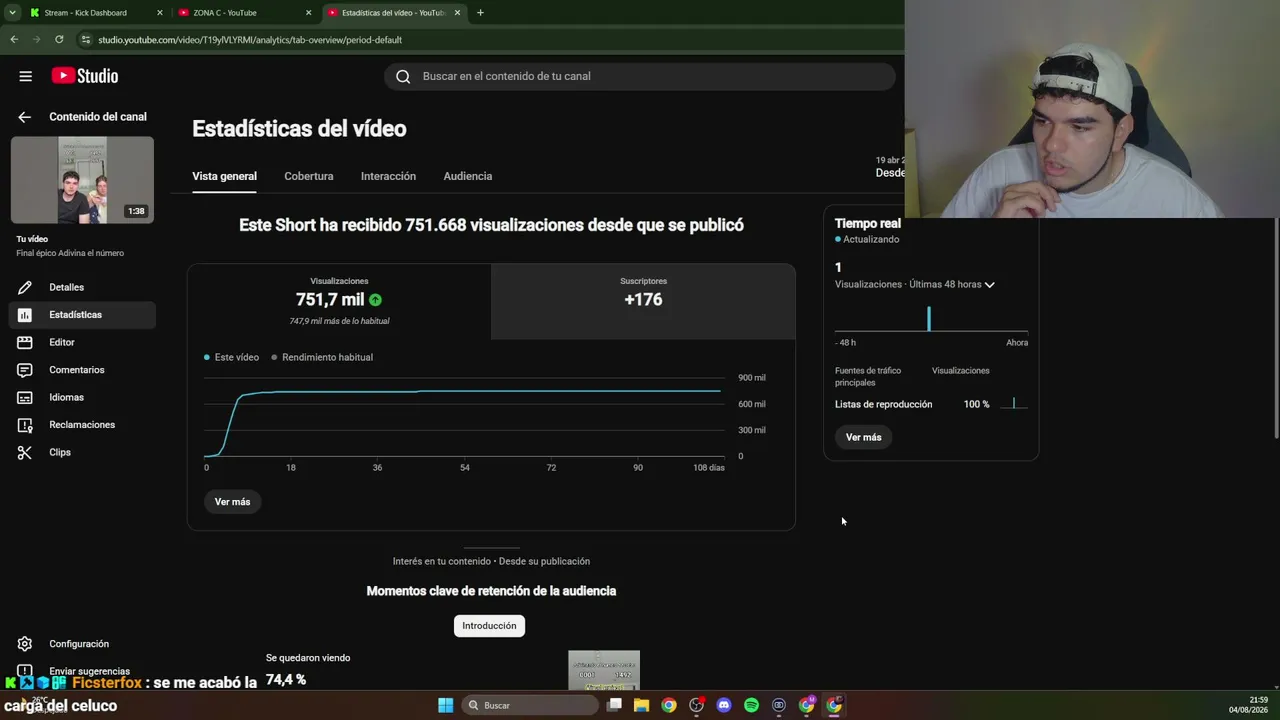The width and height of the screenshot is (1280, 720).
Task: Click the Comentarios icon in the sidebar
Action: tap(25, 370)
